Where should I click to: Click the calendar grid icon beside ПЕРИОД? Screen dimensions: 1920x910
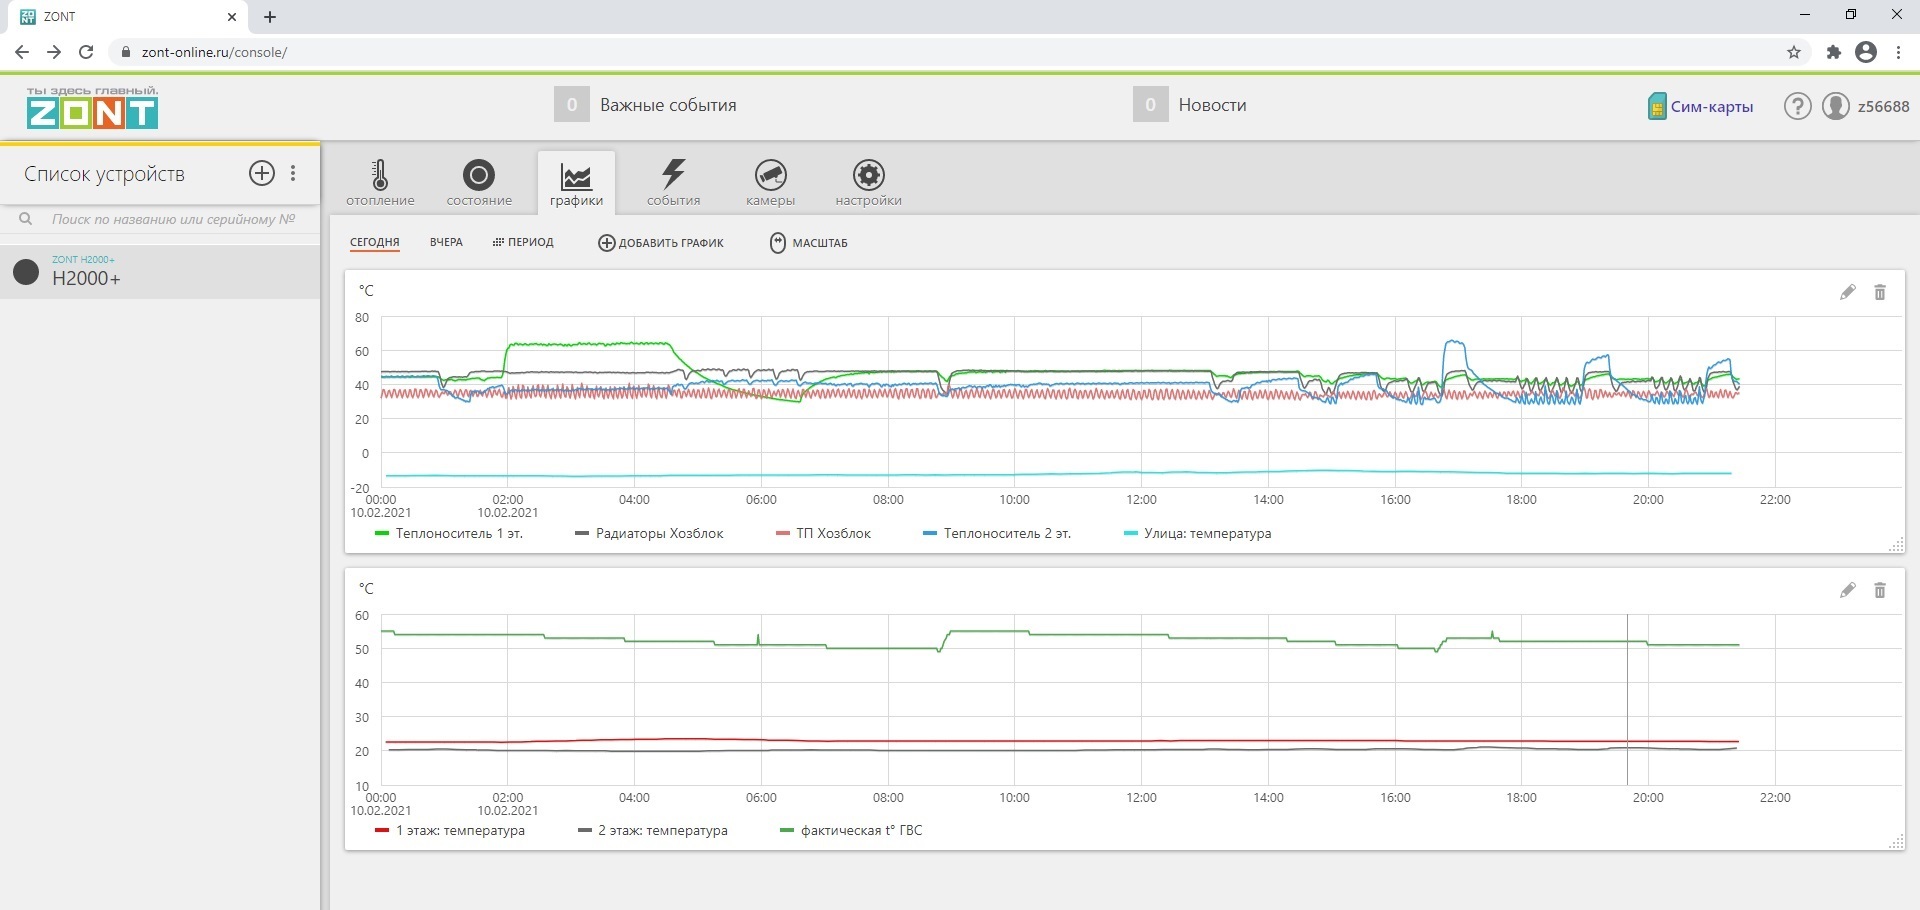498,243
